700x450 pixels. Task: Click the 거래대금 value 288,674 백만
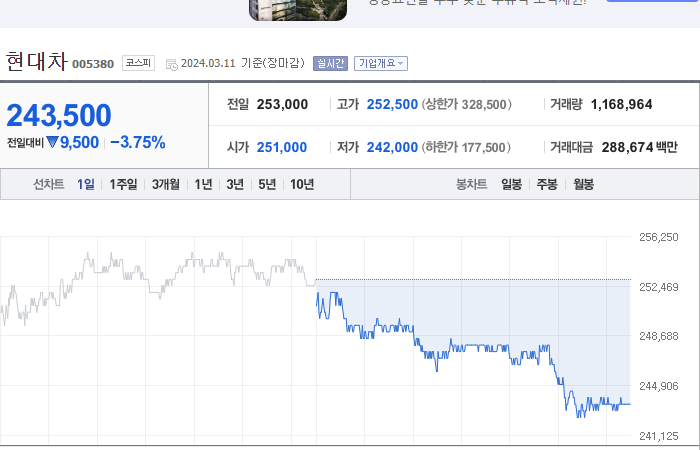pyautogui.click(x=639, y=147)
